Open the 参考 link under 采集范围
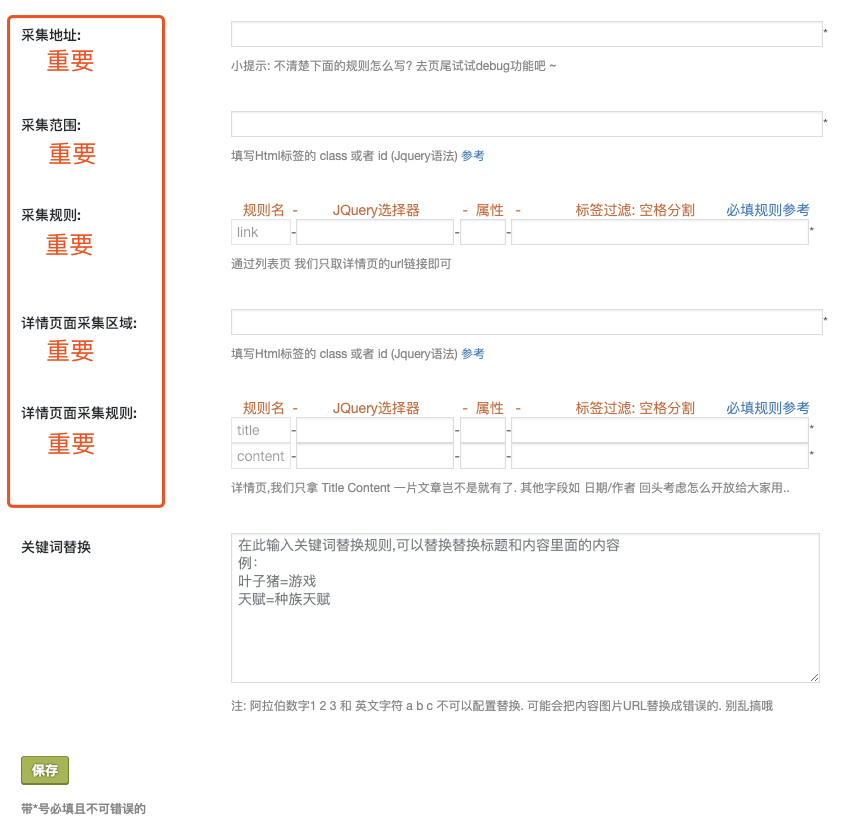The image size is (841, 823). (473, 156)
